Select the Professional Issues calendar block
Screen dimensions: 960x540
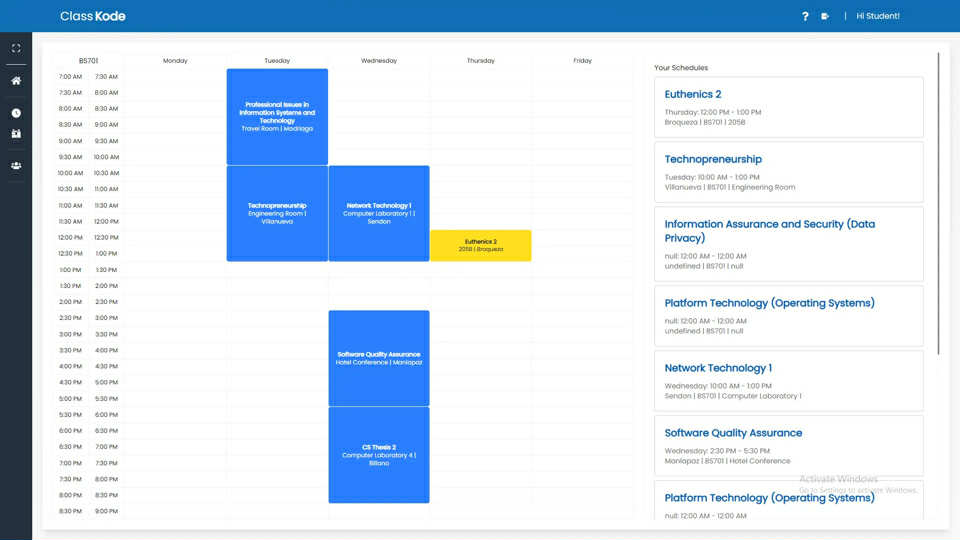tap(277, 117)
